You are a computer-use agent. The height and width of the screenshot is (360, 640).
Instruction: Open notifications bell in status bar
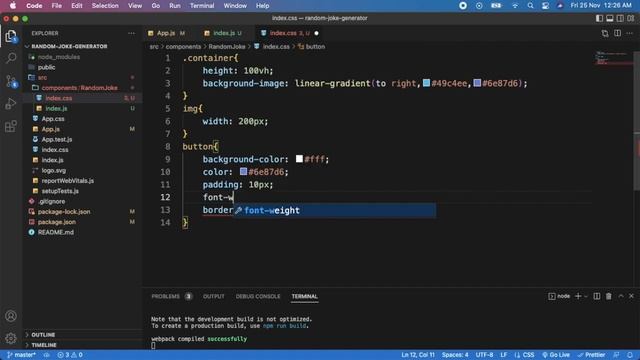pos(630,355)
